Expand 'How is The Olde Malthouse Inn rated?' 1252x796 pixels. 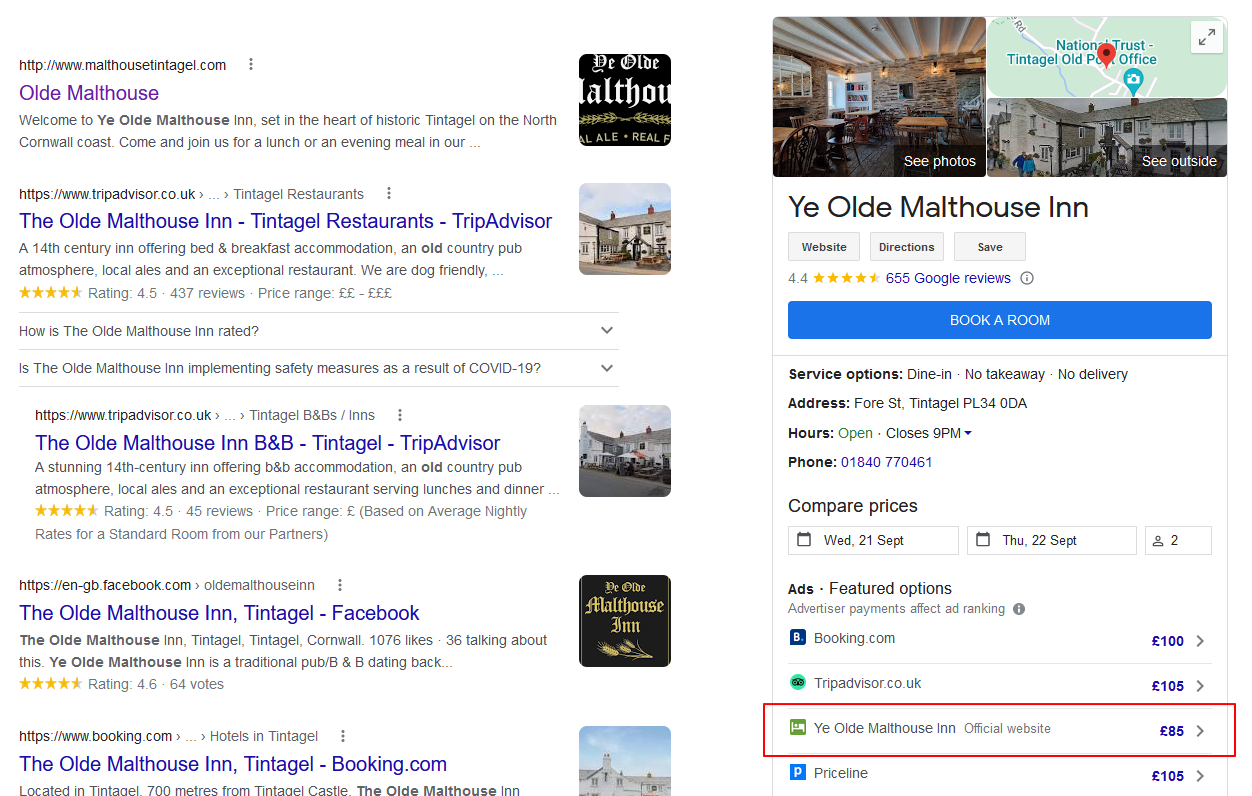coord(319,331)
